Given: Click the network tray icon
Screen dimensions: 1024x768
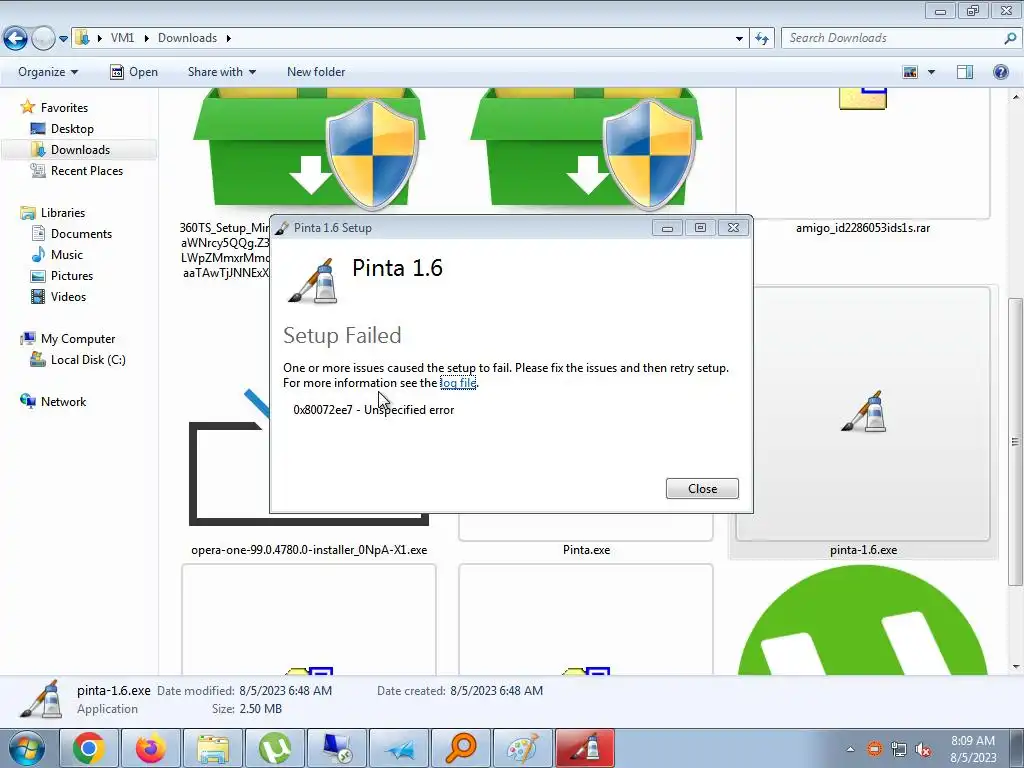Looking at the screenshot, I should 899,749.
